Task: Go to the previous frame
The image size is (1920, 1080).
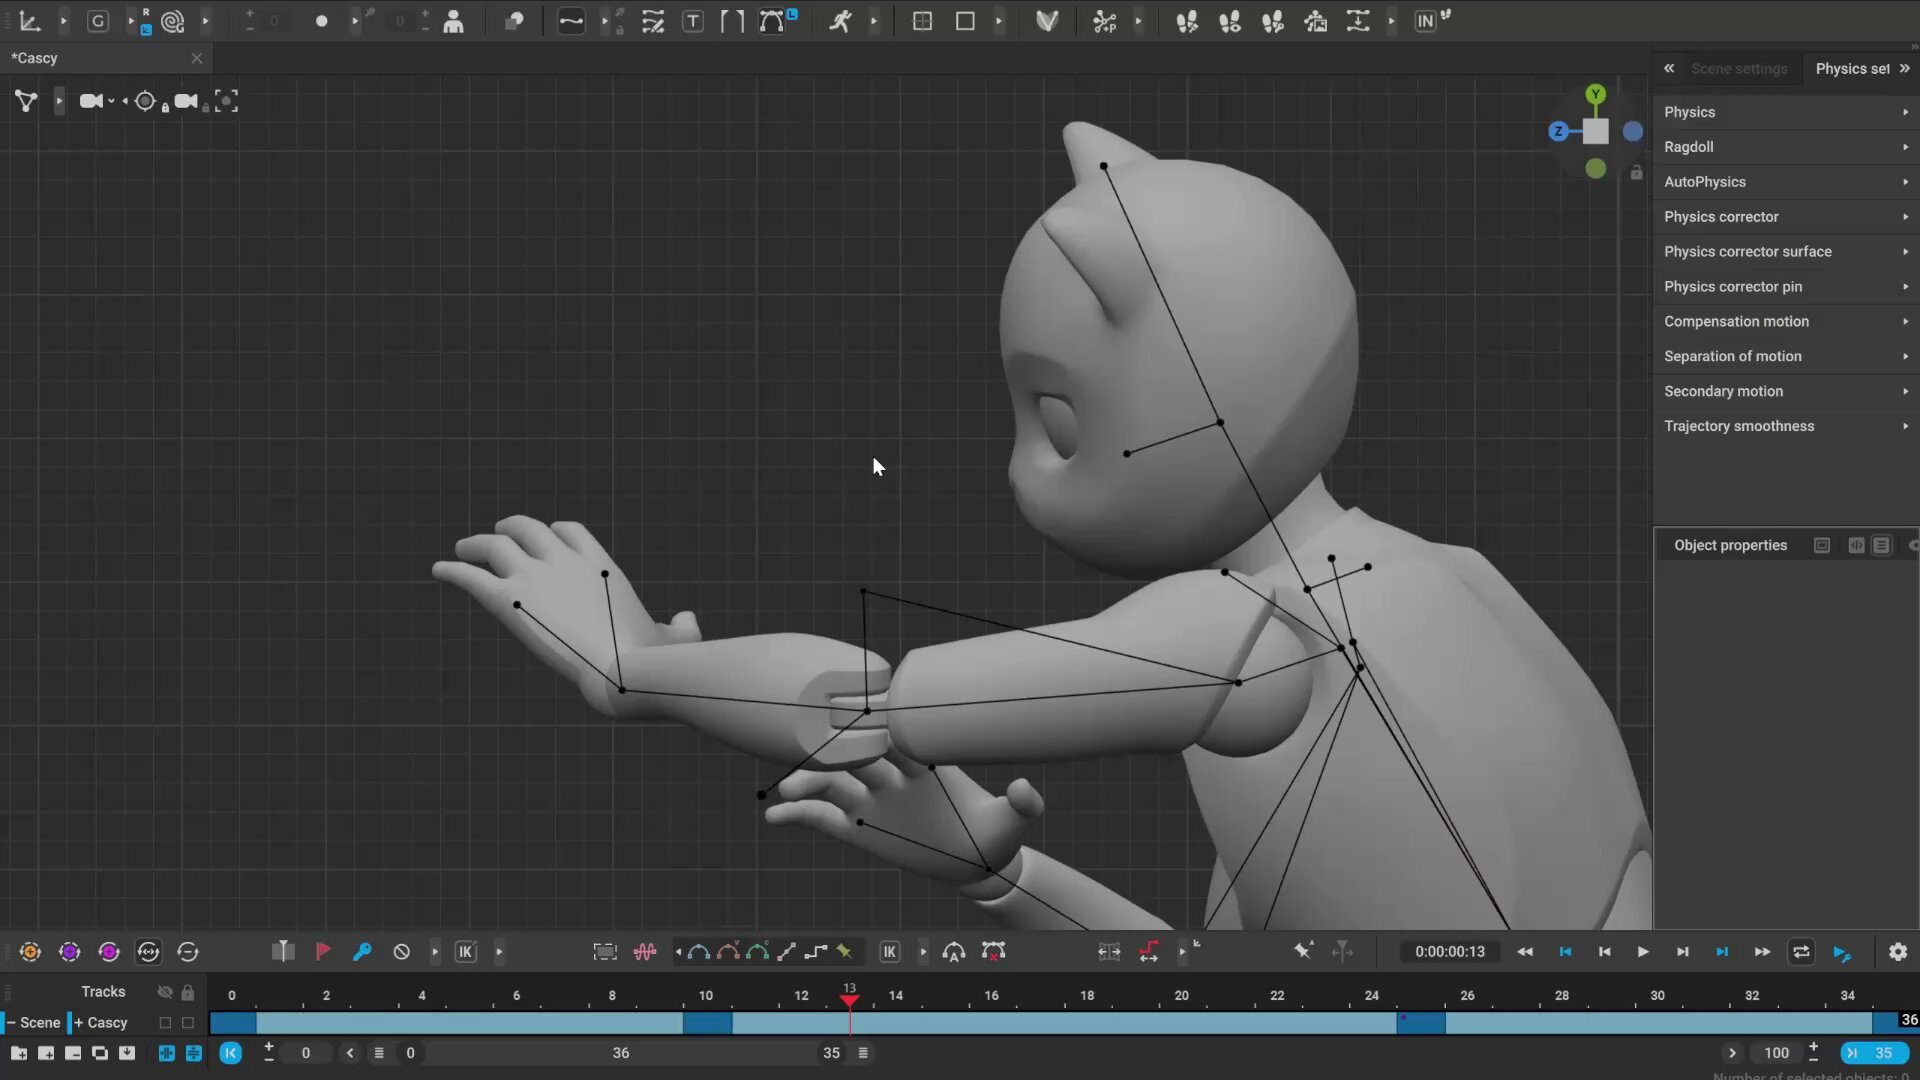Action: click(x=1604, y=952)
